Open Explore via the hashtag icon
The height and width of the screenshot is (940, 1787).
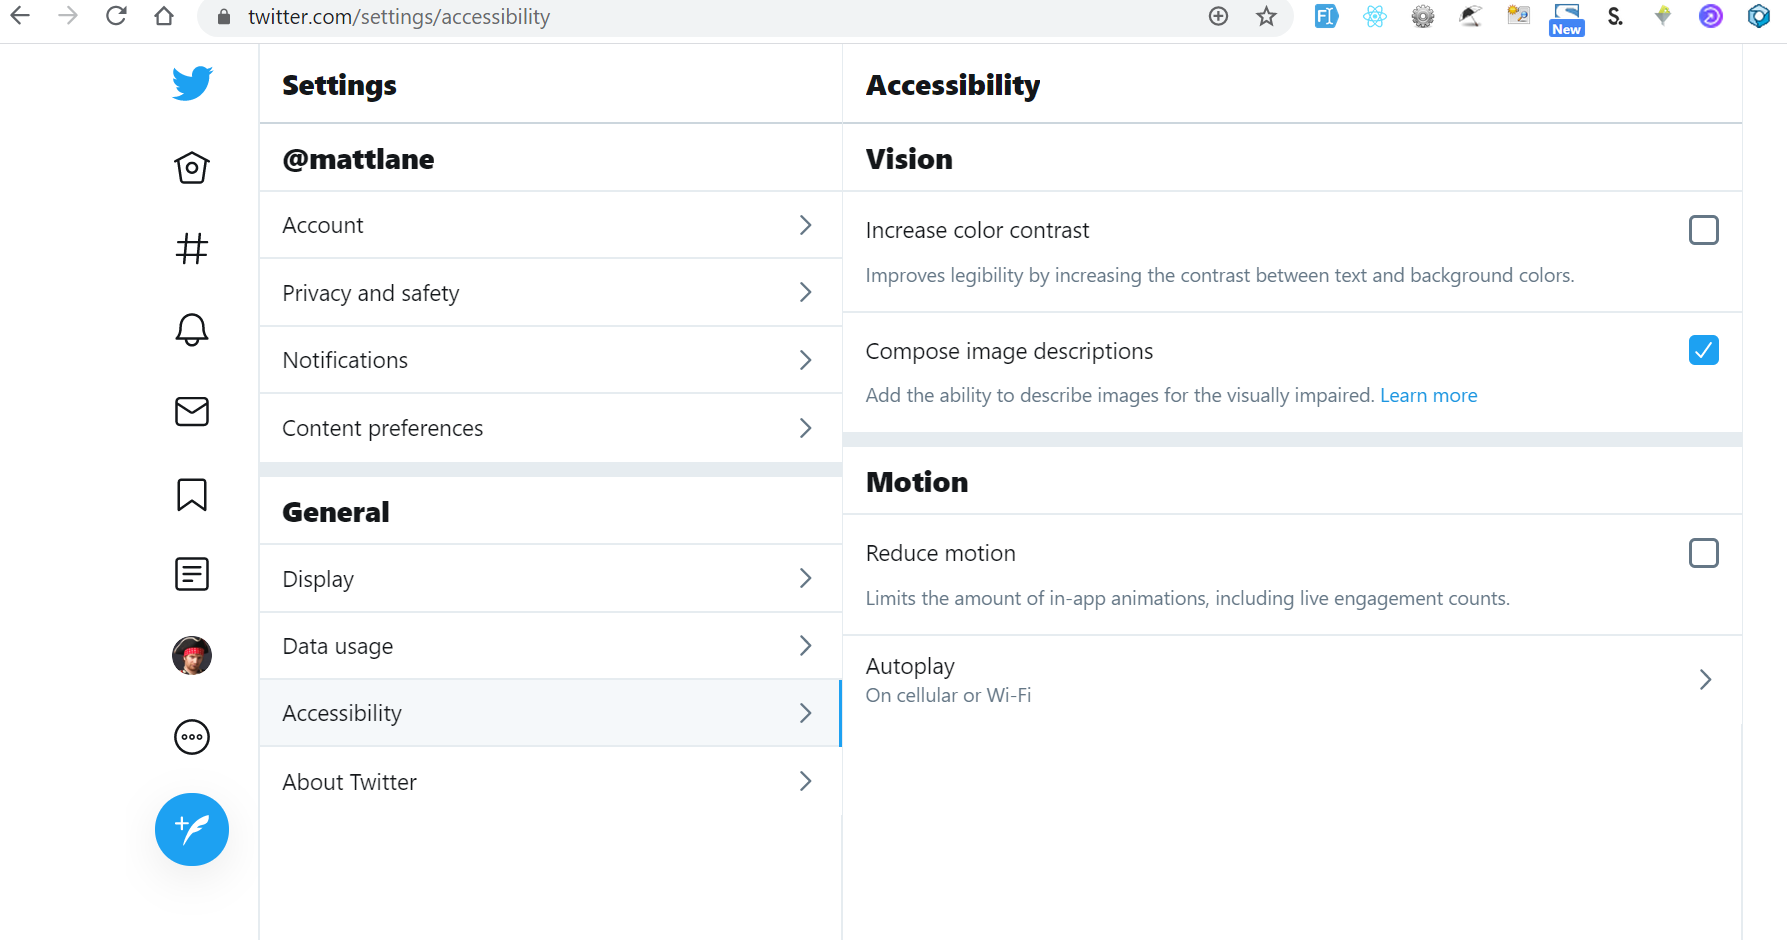click(x=191, y=249)
